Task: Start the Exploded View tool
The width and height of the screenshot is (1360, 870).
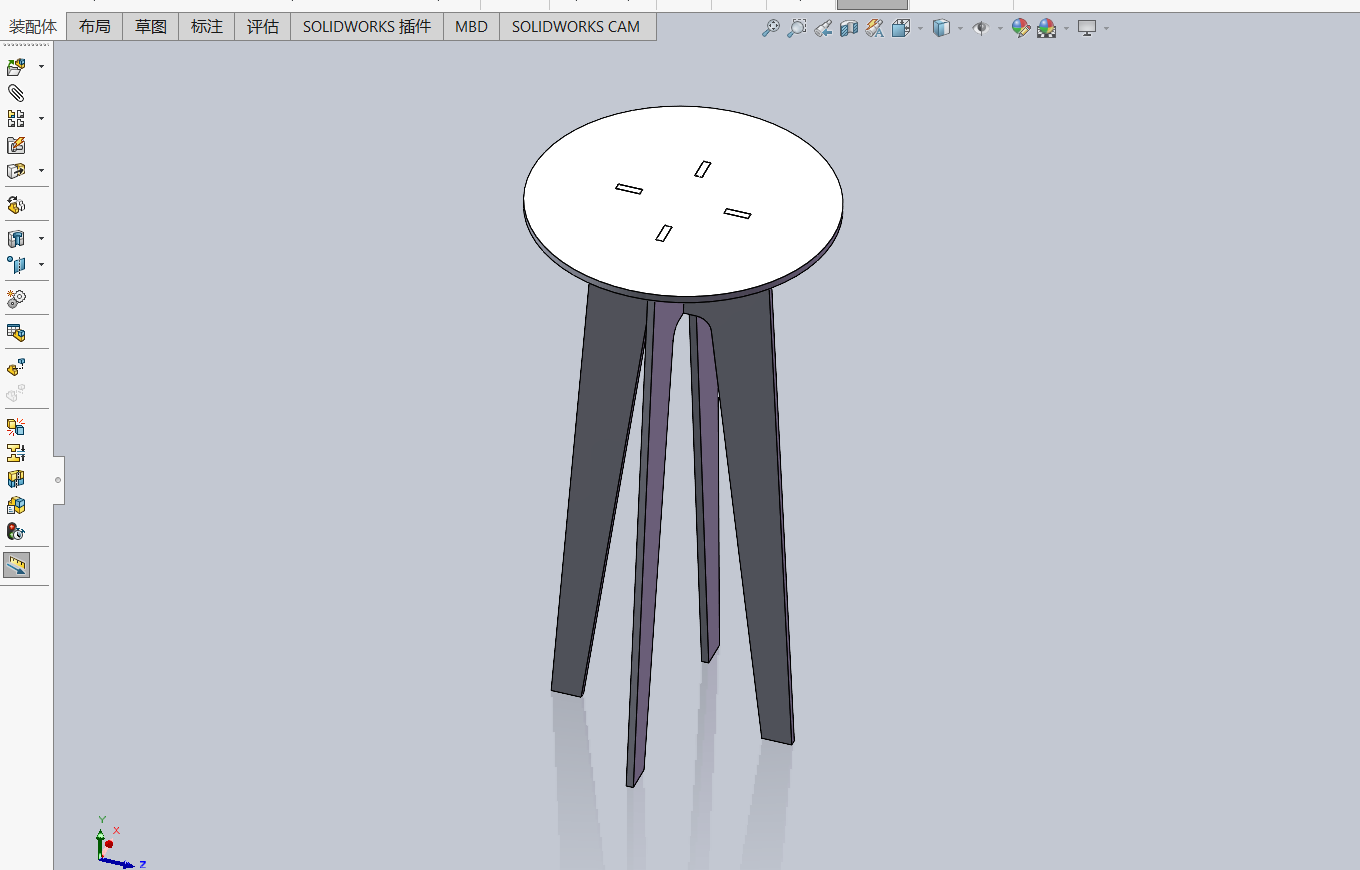Action: [x=16, y=367]
